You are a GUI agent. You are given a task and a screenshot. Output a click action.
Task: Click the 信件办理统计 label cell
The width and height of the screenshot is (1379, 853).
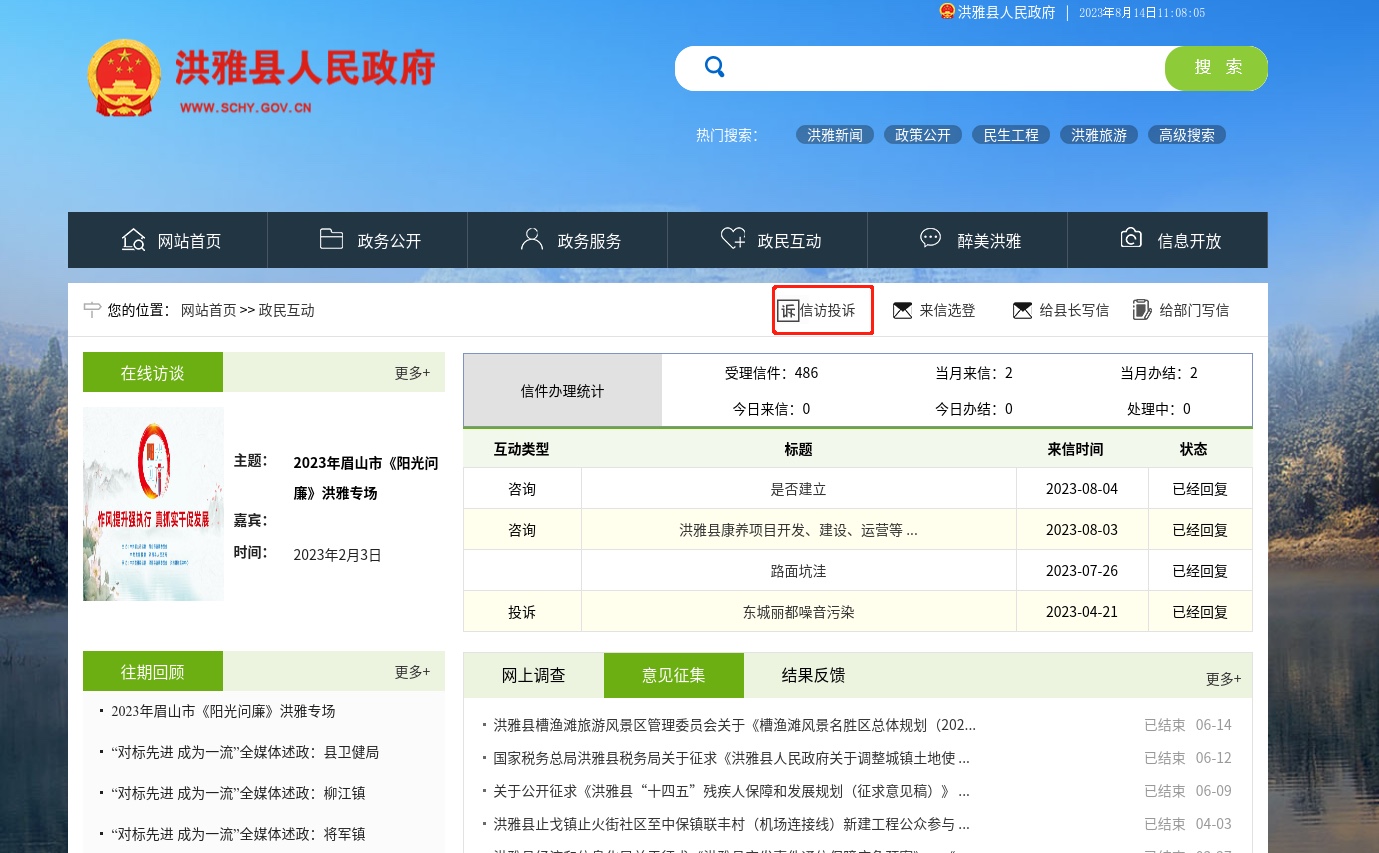562,391
